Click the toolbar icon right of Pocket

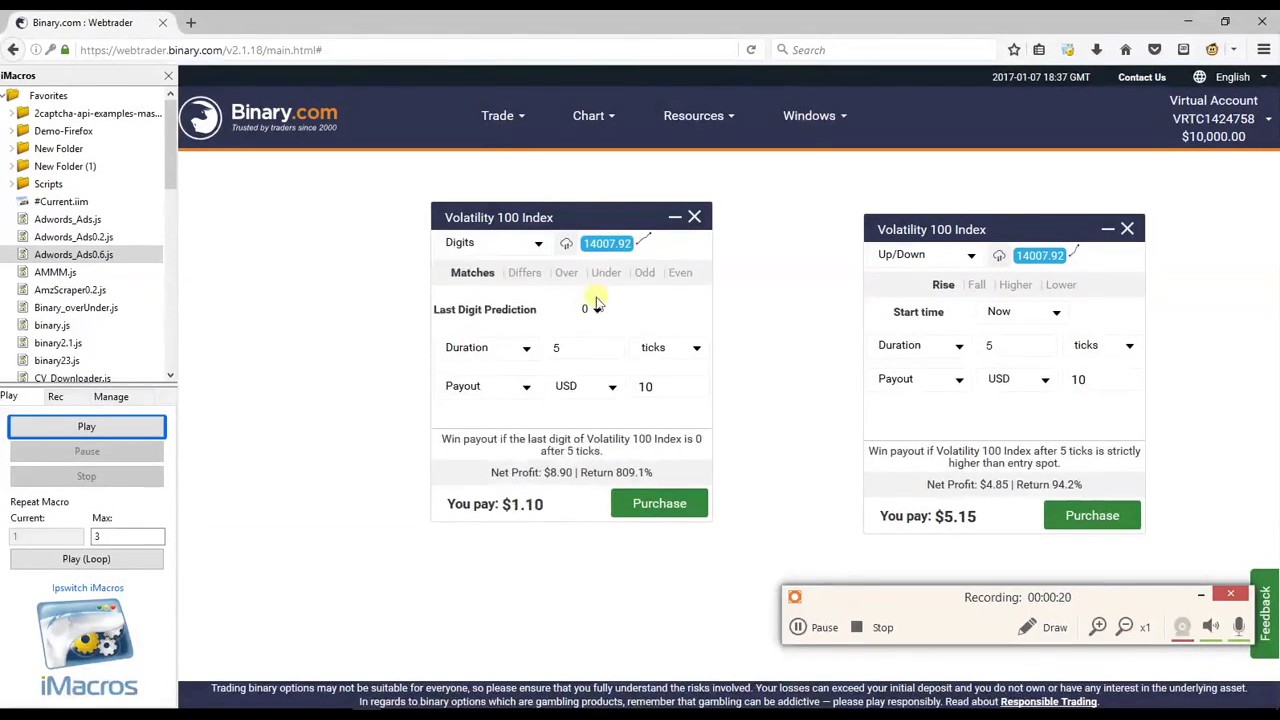pyautogui.click(x=1183, y=50)
